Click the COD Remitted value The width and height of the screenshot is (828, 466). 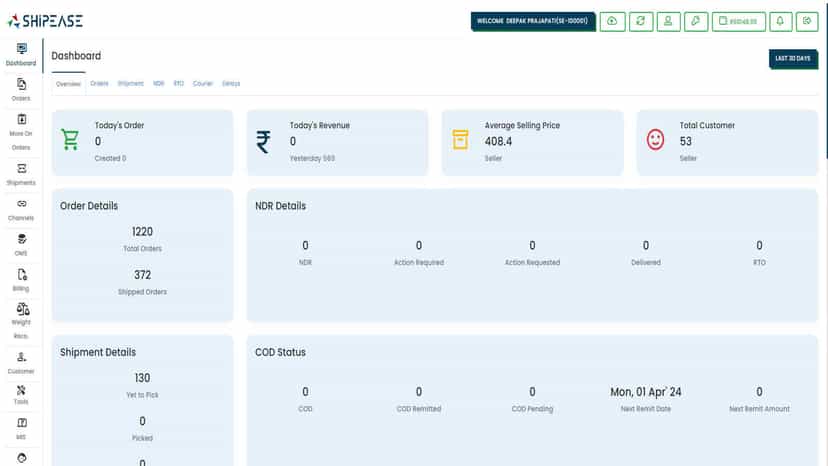(419, 392)
